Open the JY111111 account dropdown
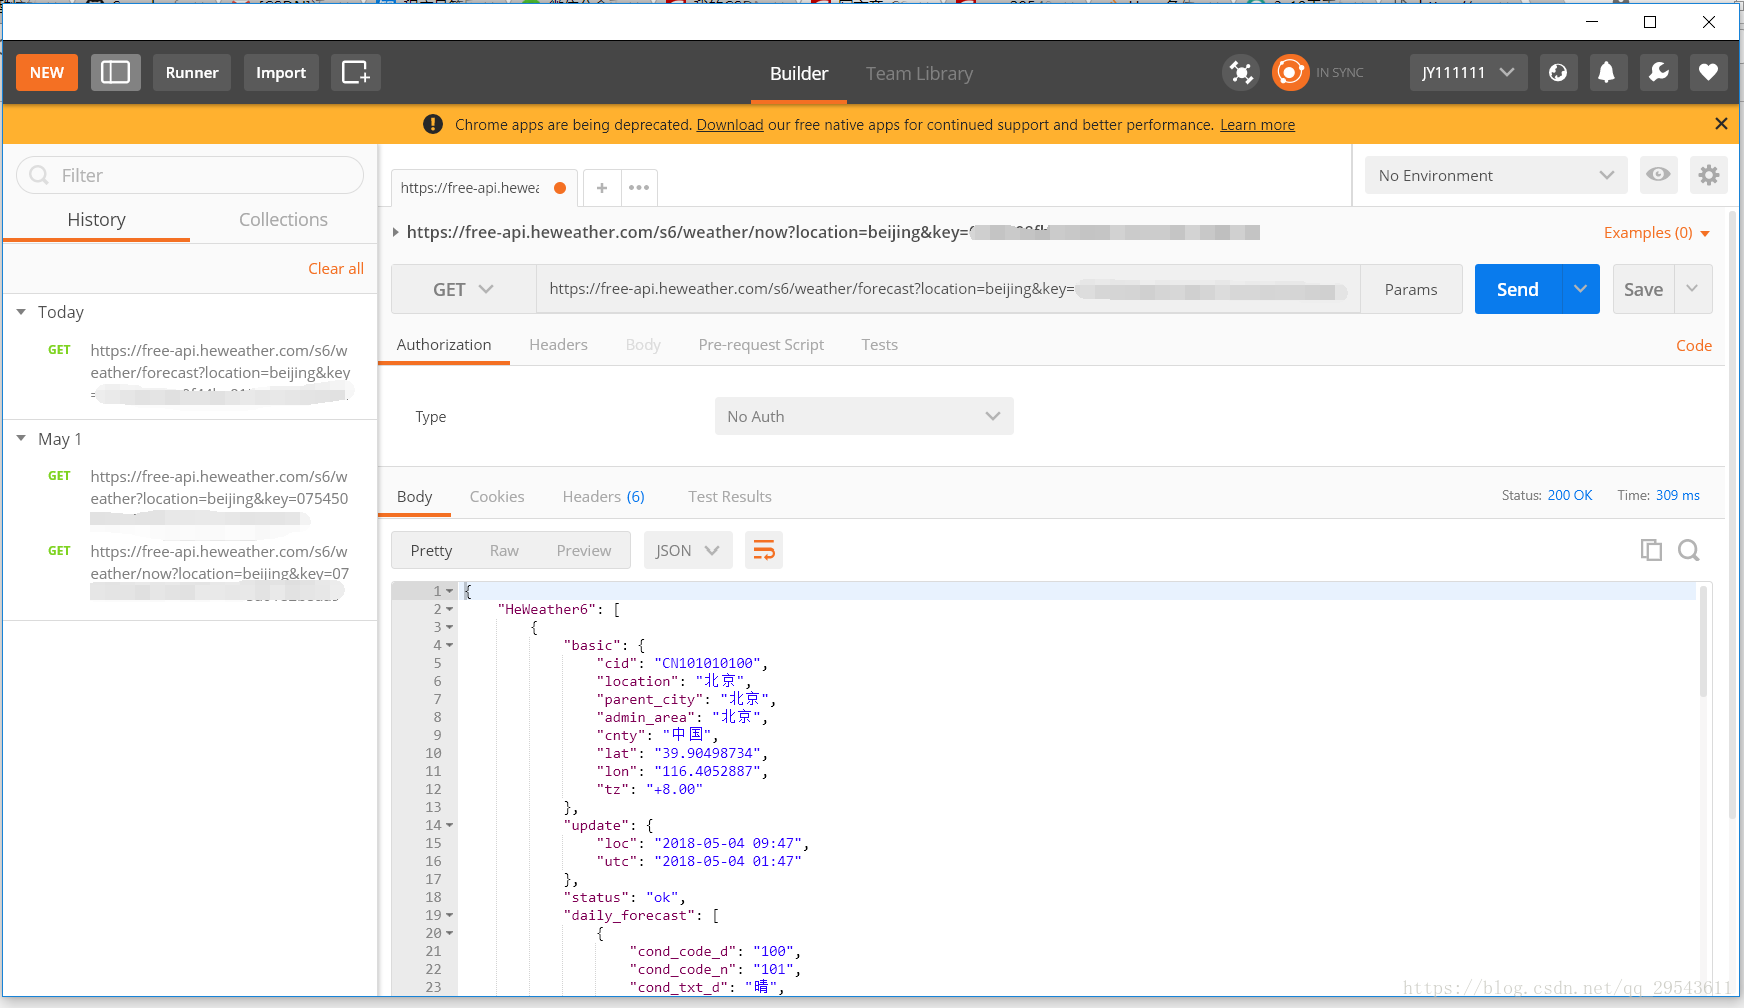 [x=1468, y=72]
